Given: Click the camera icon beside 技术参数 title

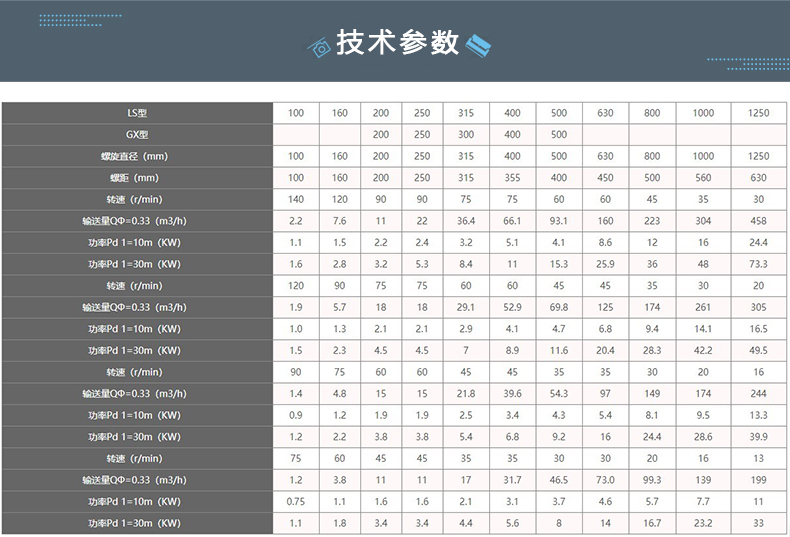Looking at the screenshot, I should 319,47.
